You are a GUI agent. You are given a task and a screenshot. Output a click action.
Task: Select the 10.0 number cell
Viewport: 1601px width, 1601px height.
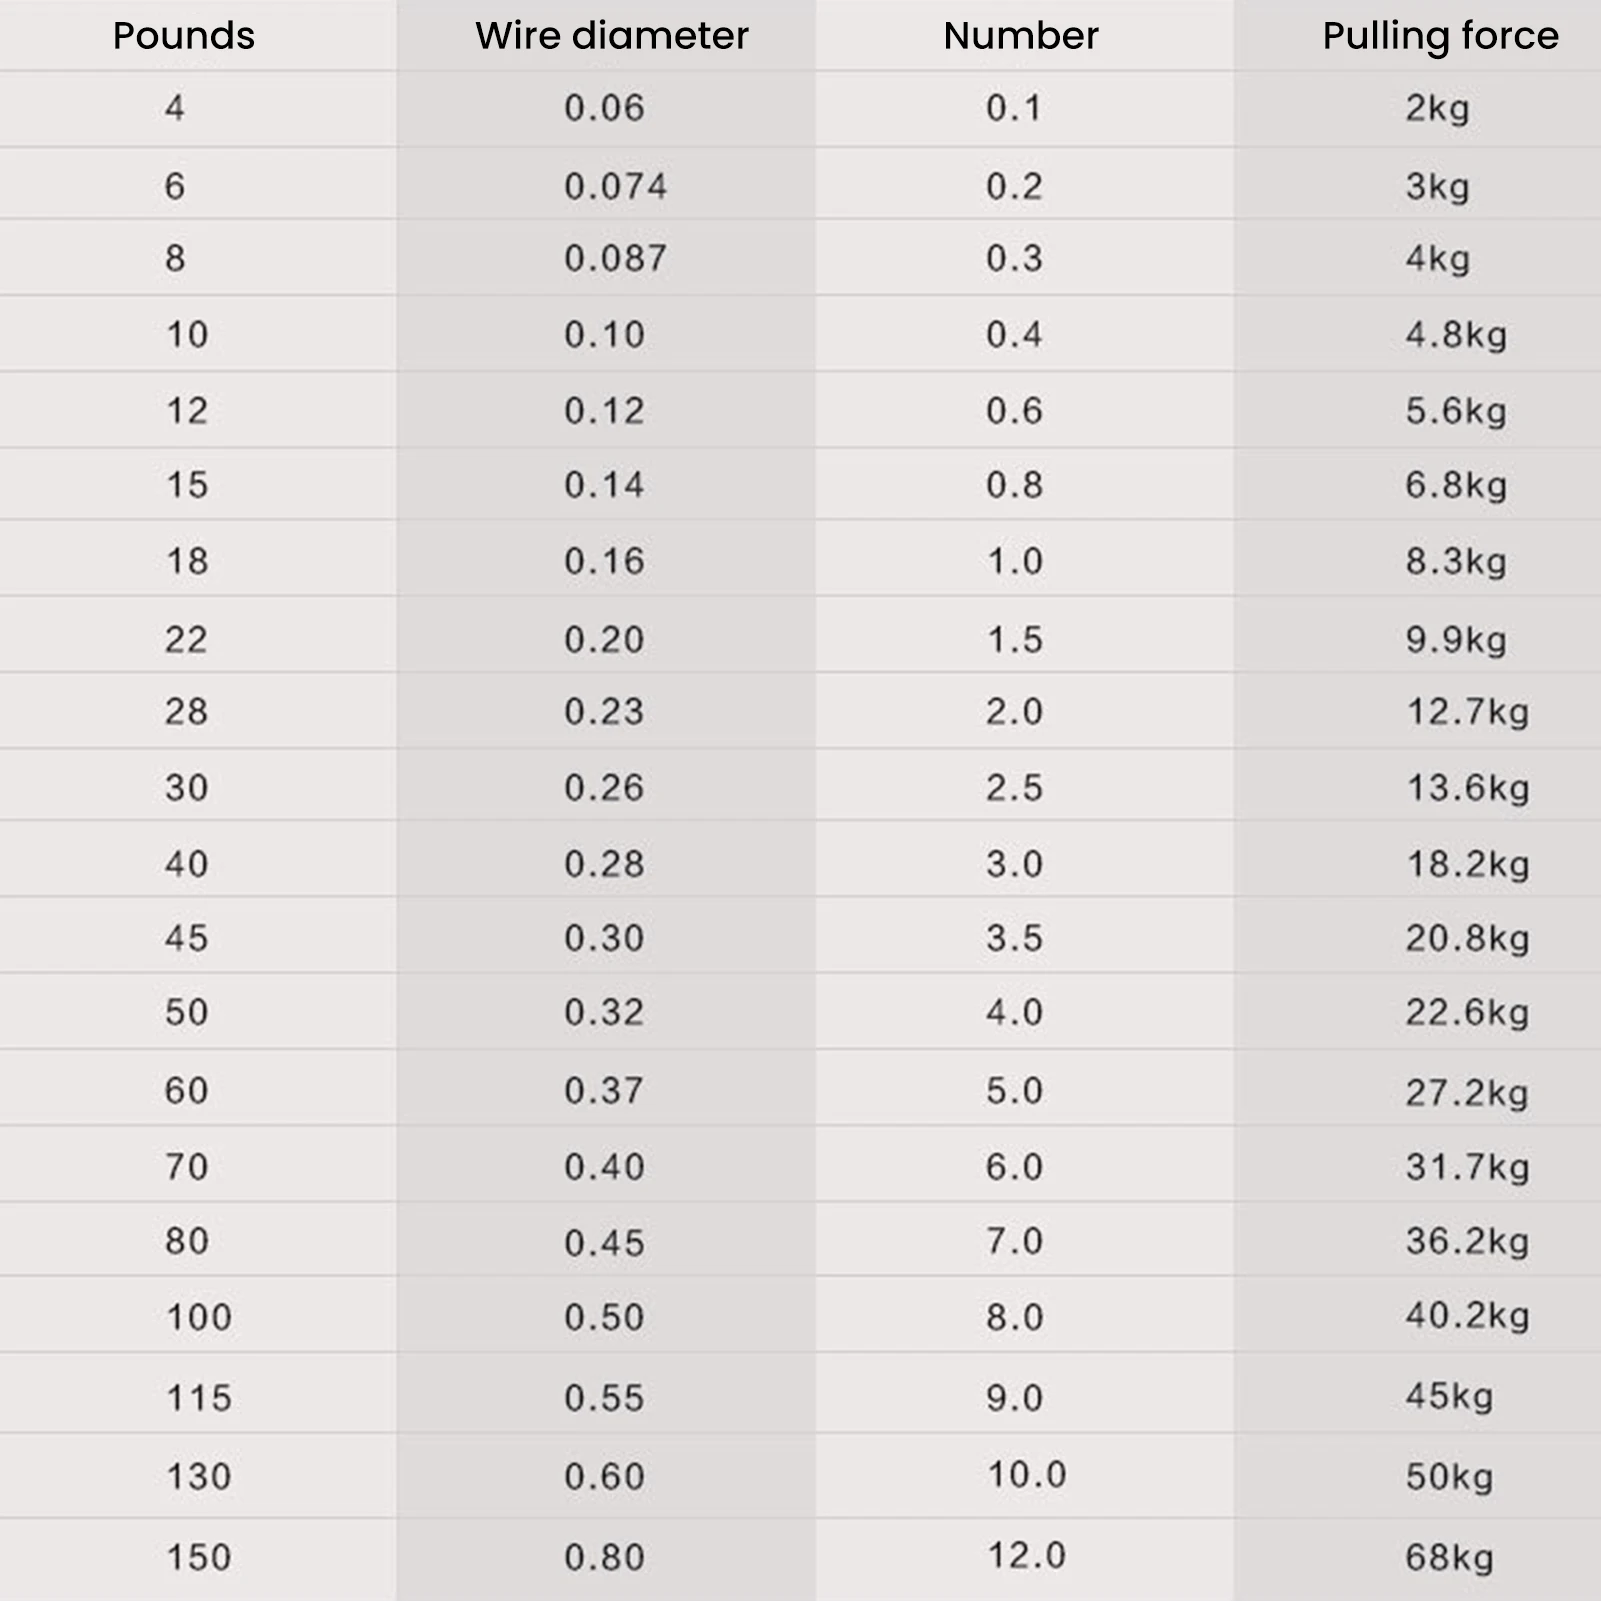[x=1027, y=1474]
